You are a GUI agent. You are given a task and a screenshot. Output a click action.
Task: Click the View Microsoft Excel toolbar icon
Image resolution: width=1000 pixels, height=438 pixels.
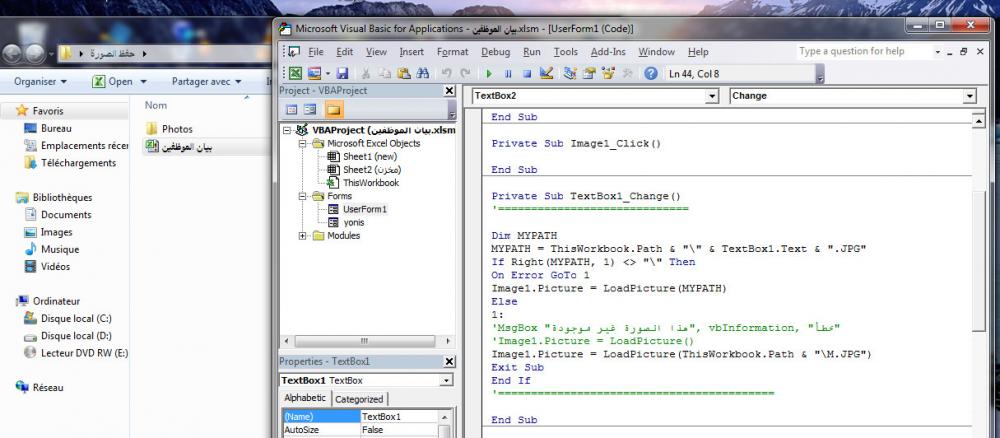coord(295,73)
